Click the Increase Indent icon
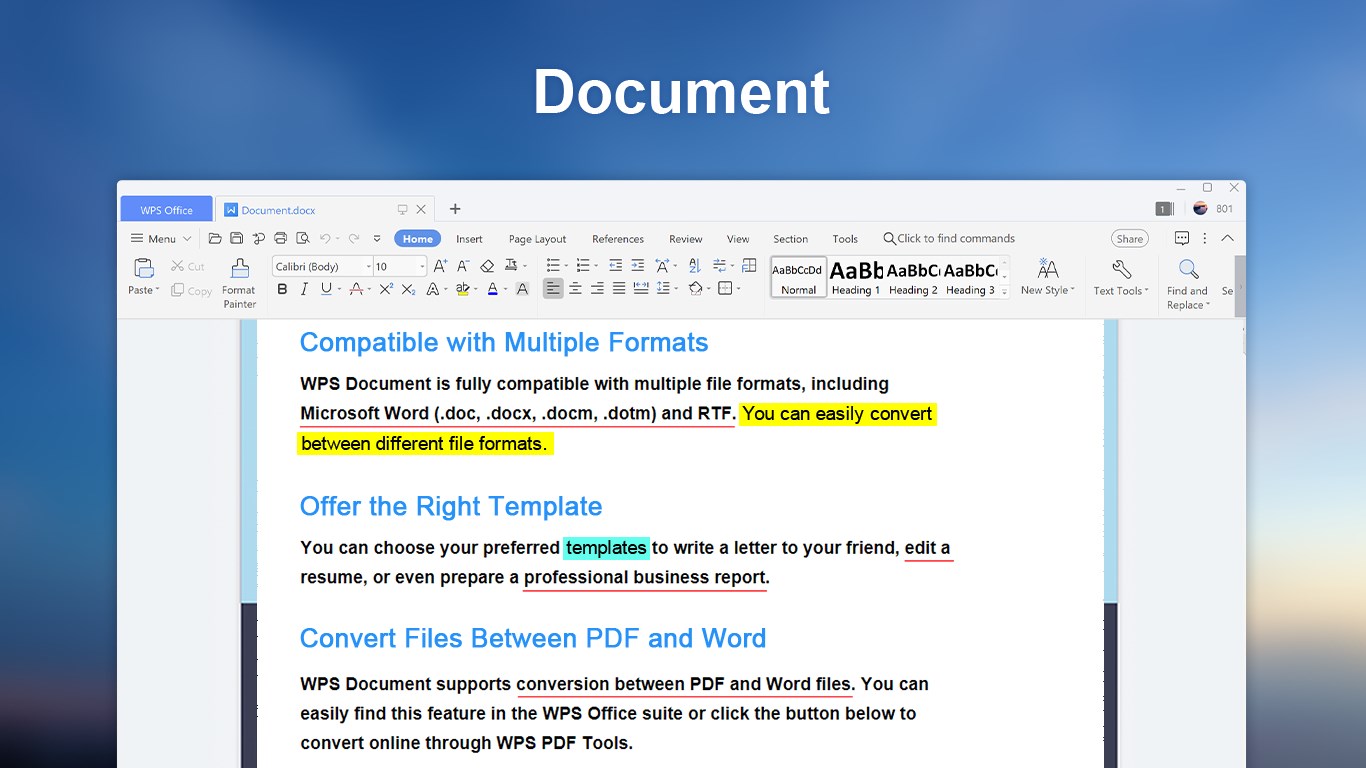Screen dimensions: 1366x768 pyautogui.click(x=637, y=265)
